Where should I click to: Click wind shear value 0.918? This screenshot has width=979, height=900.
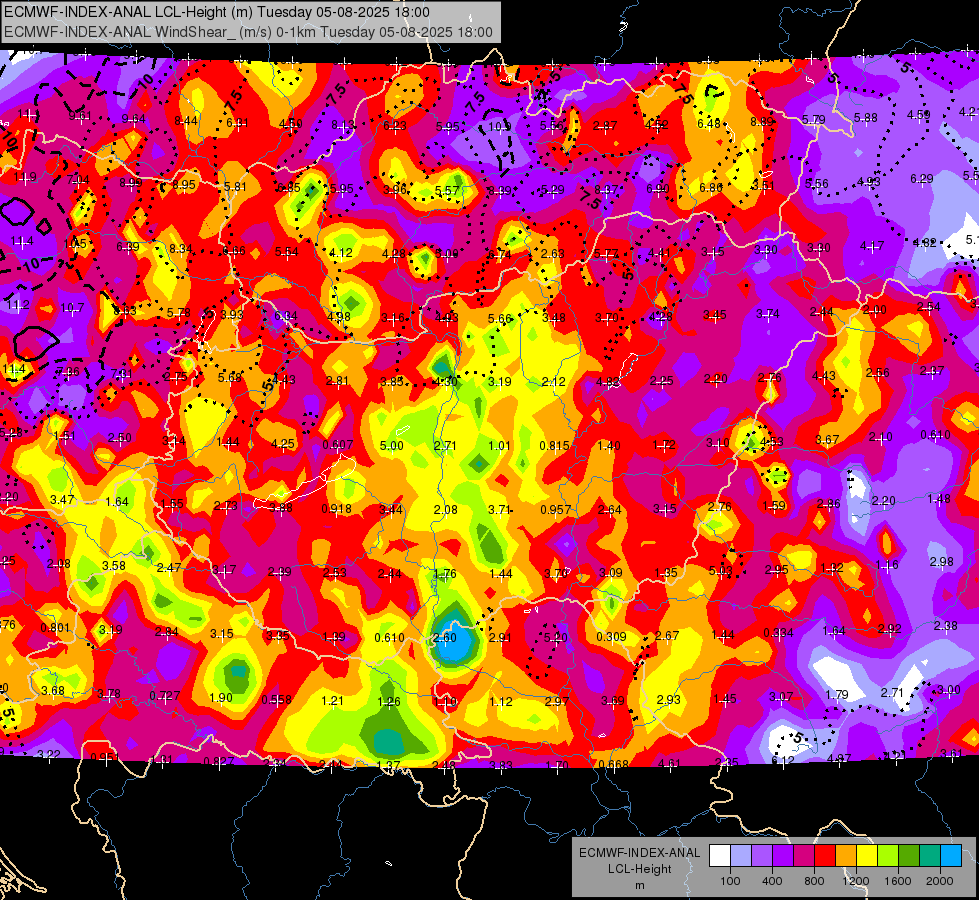coord(337,510)
